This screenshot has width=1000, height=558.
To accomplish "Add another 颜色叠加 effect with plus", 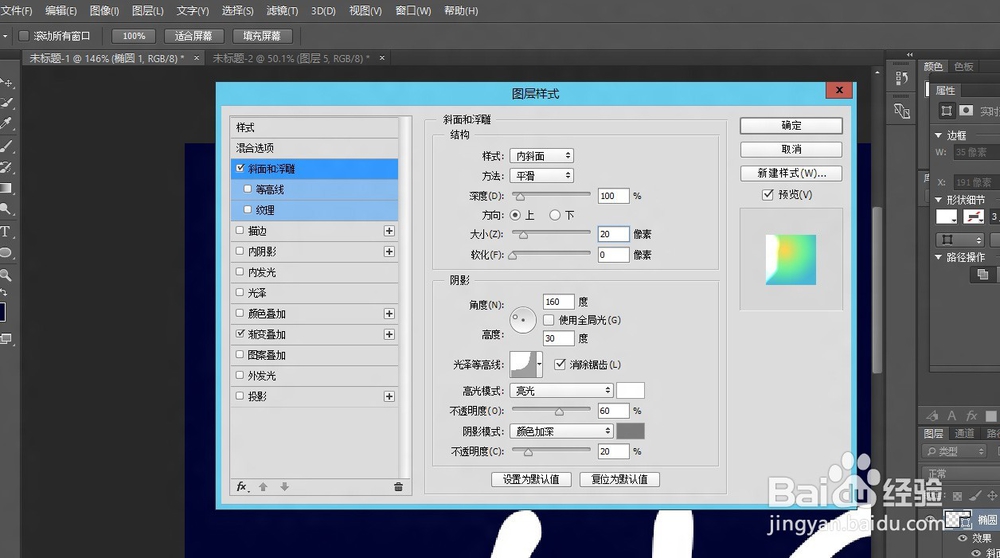I will pos(389,314).
